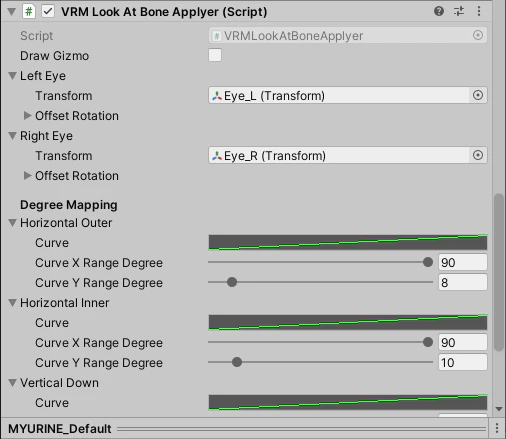Click Horizontal Outer Curve X Range slider

[321, 262]
